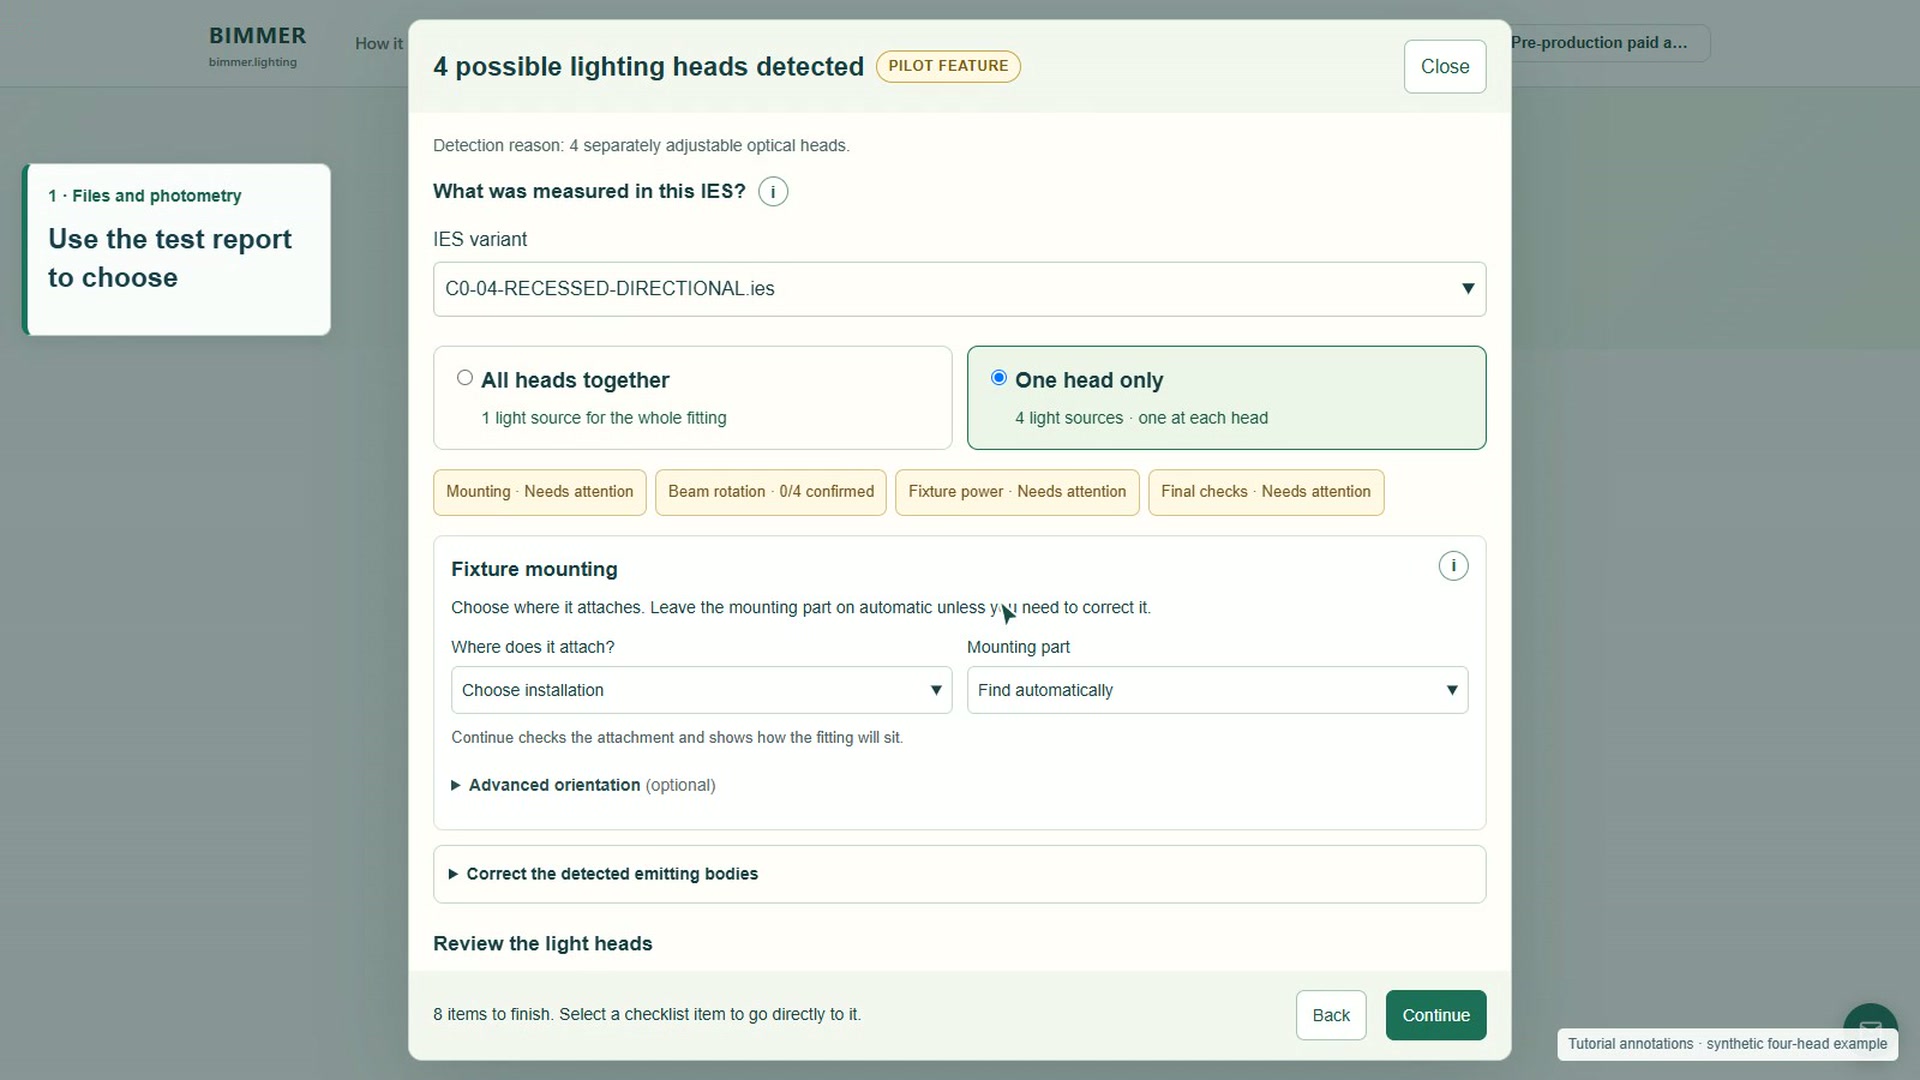Open the Fixture mounting info icon
1920x1080 pixels.
point(1453,566)
